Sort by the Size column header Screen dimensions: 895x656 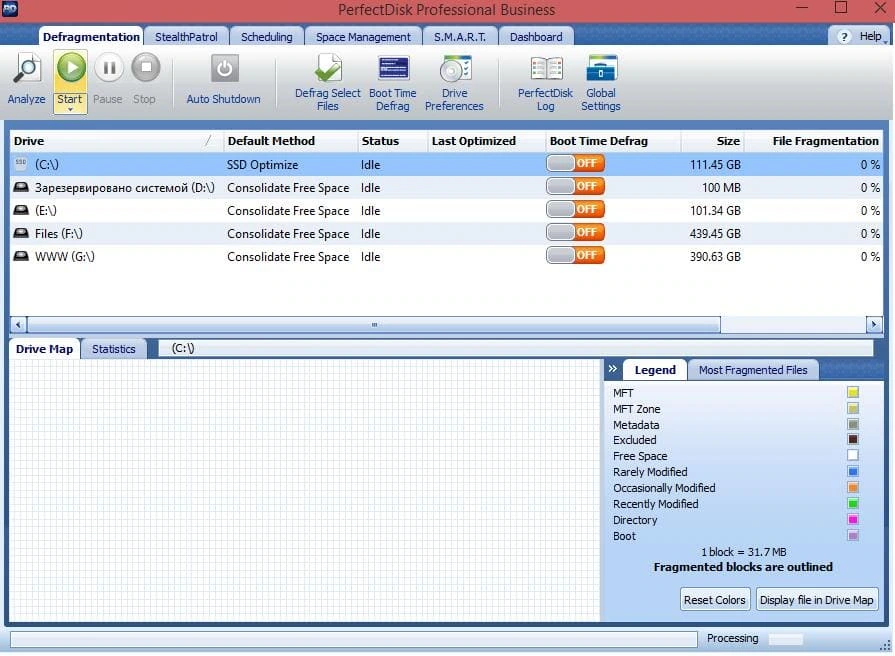[x=712, y=141]
